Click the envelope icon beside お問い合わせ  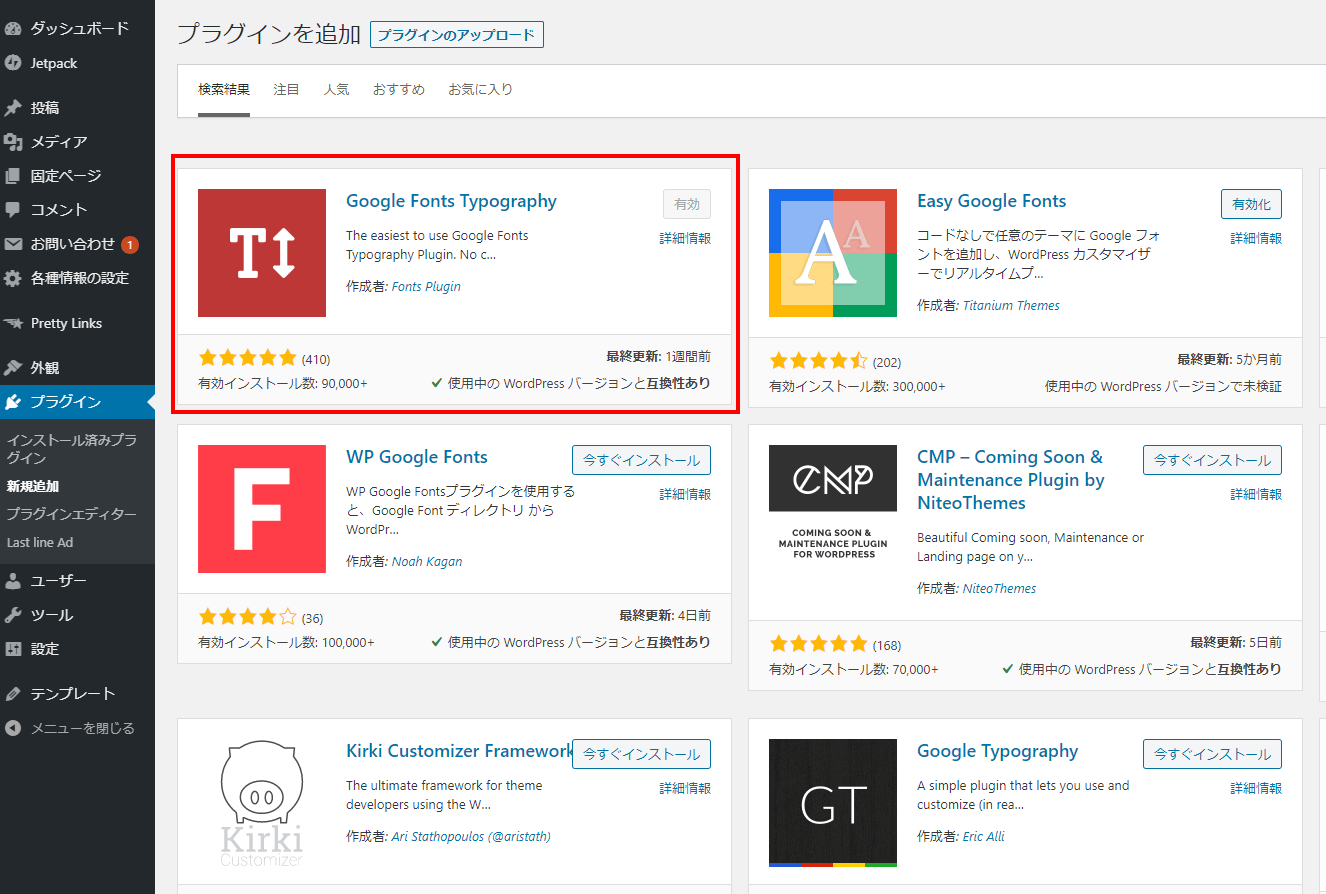[x=13, y=244]
